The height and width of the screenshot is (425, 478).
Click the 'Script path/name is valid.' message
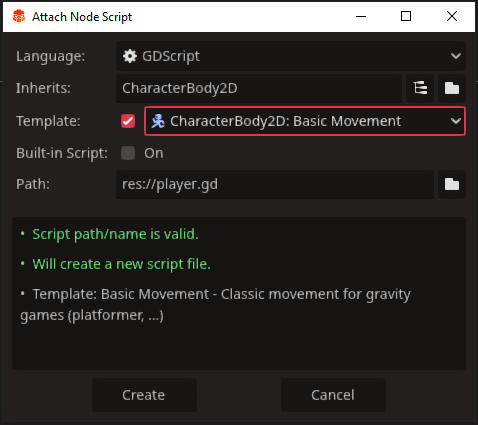pos(115,234)
